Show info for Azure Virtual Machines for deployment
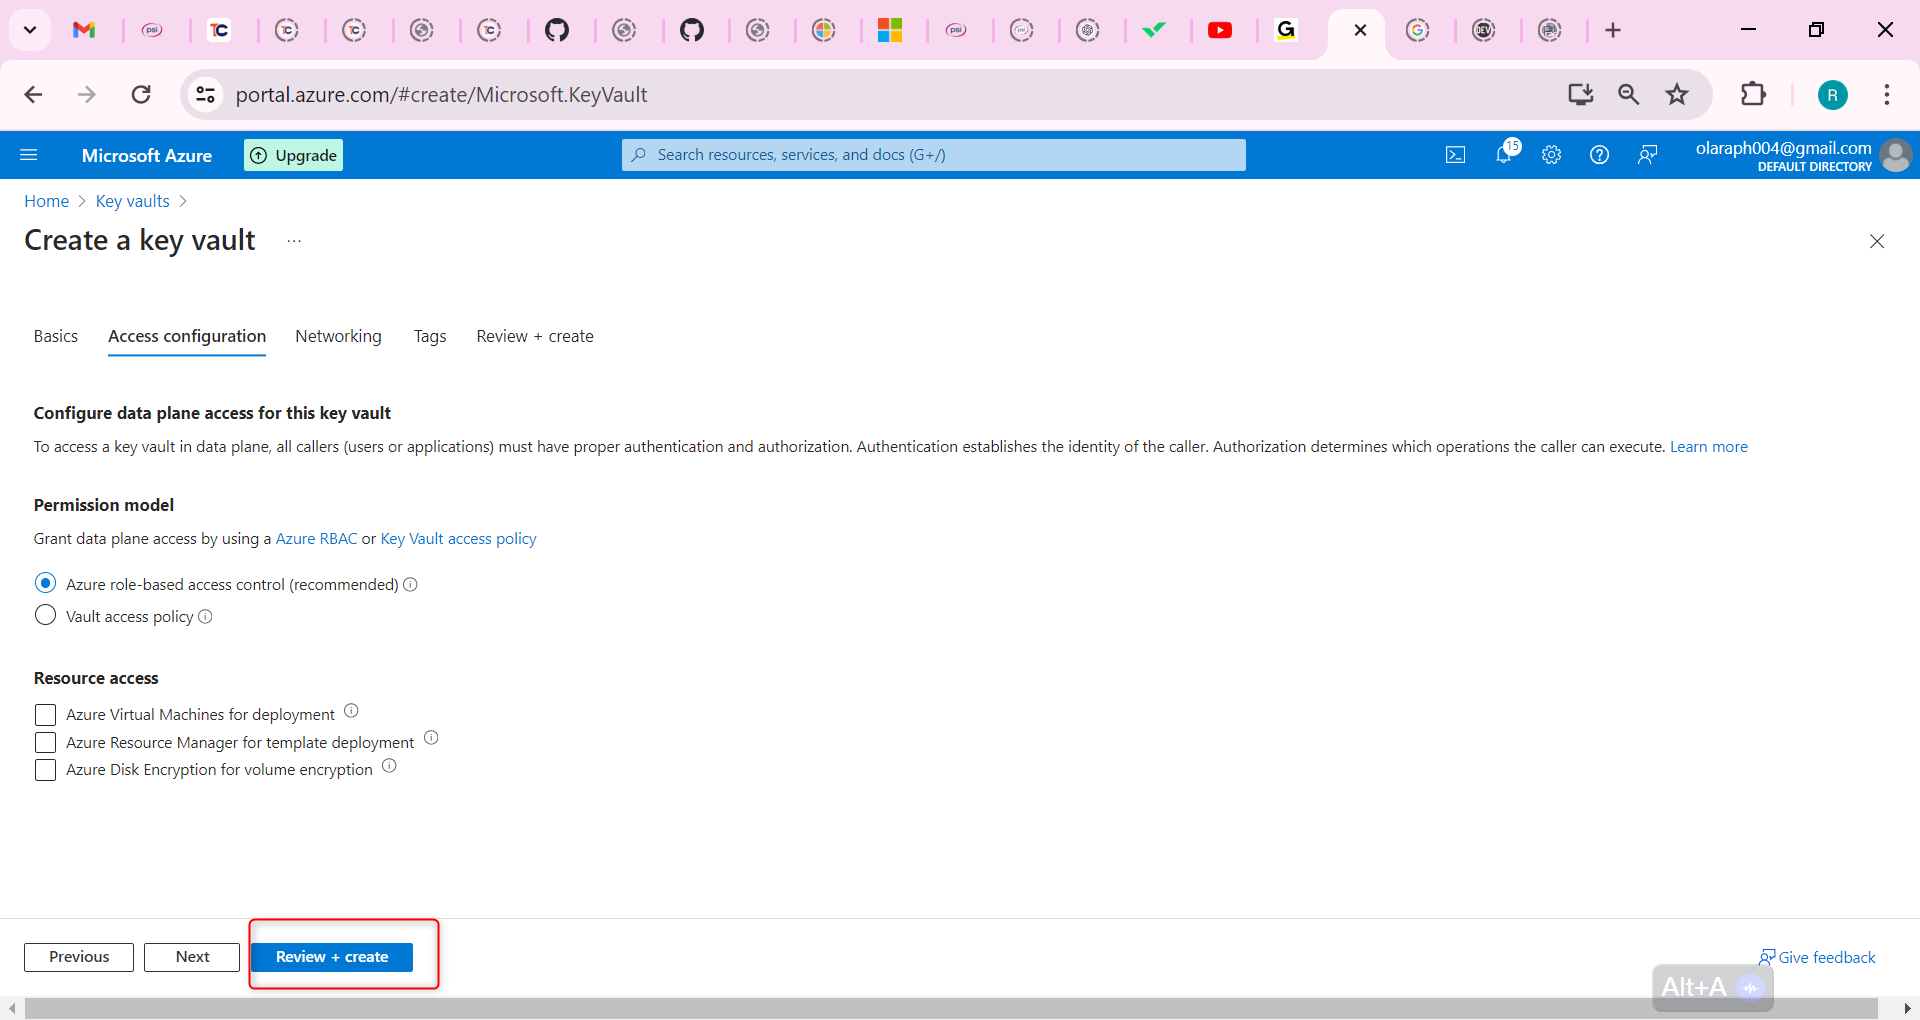The image size is (1920, 1020). (x=351, y=711)
